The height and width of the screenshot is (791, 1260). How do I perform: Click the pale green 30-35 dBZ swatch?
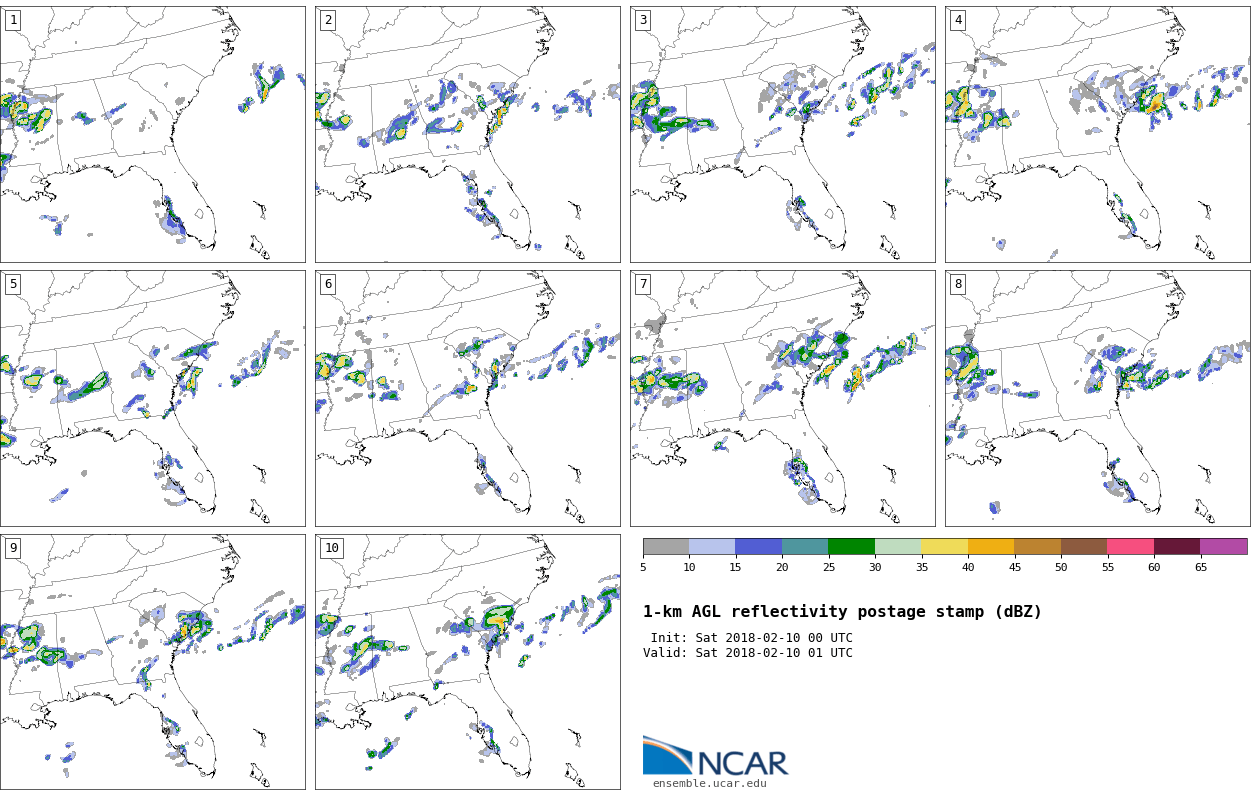click(898, 546)
